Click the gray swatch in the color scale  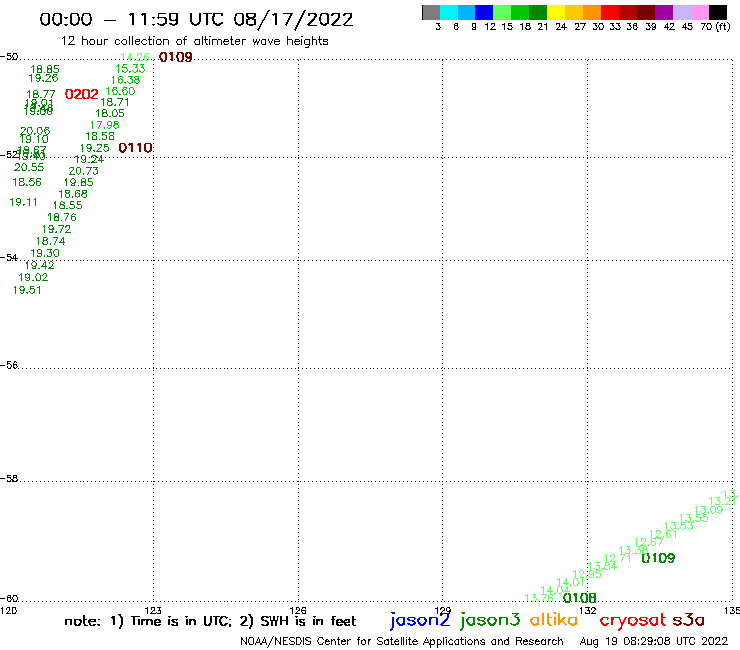point(431,12)
